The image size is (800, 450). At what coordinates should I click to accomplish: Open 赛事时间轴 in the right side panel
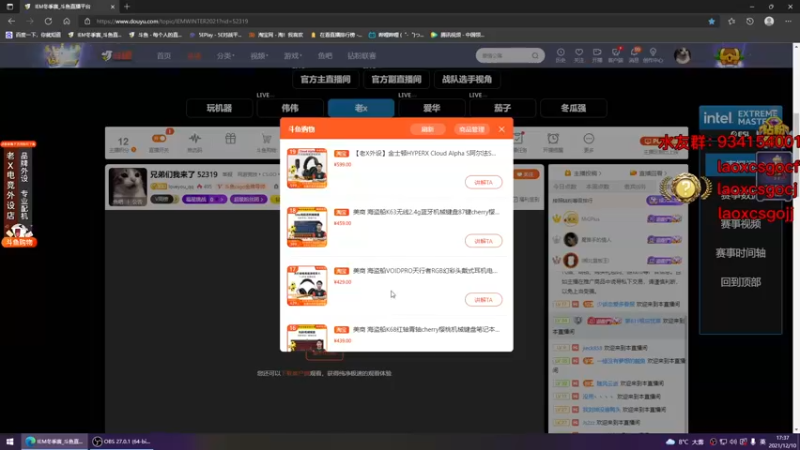(x=741, y=253)
